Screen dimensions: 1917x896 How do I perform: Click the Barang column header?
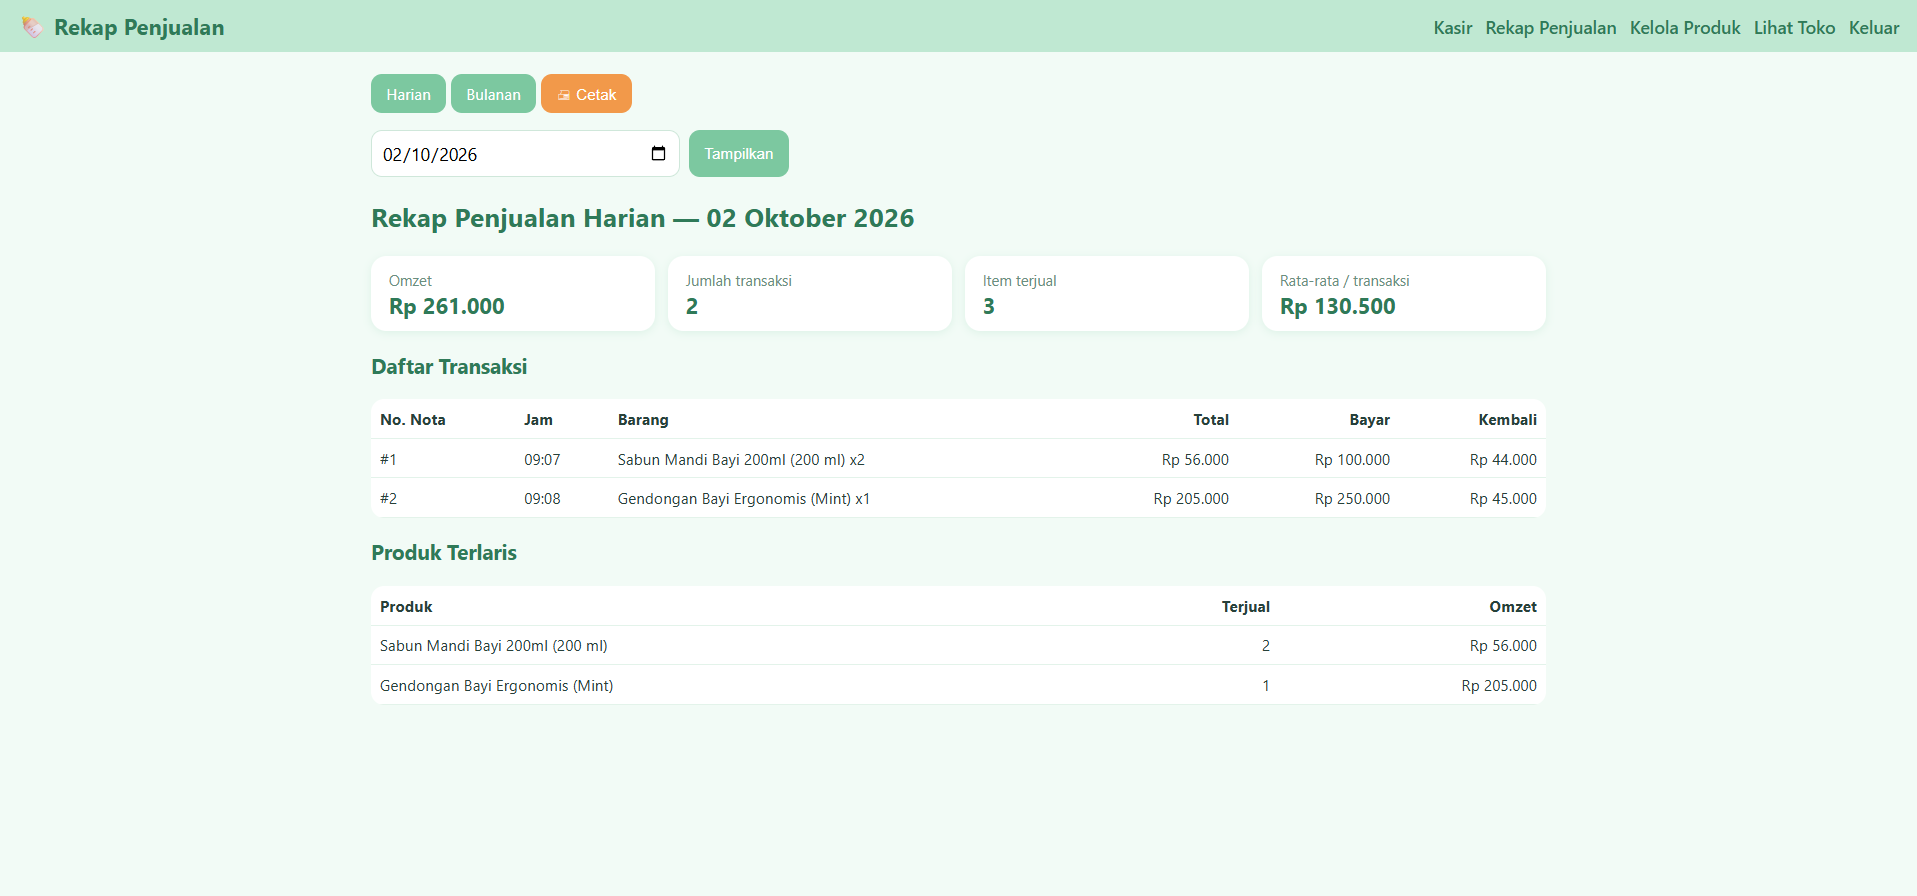pyautogui.click(x=643, y=420)
